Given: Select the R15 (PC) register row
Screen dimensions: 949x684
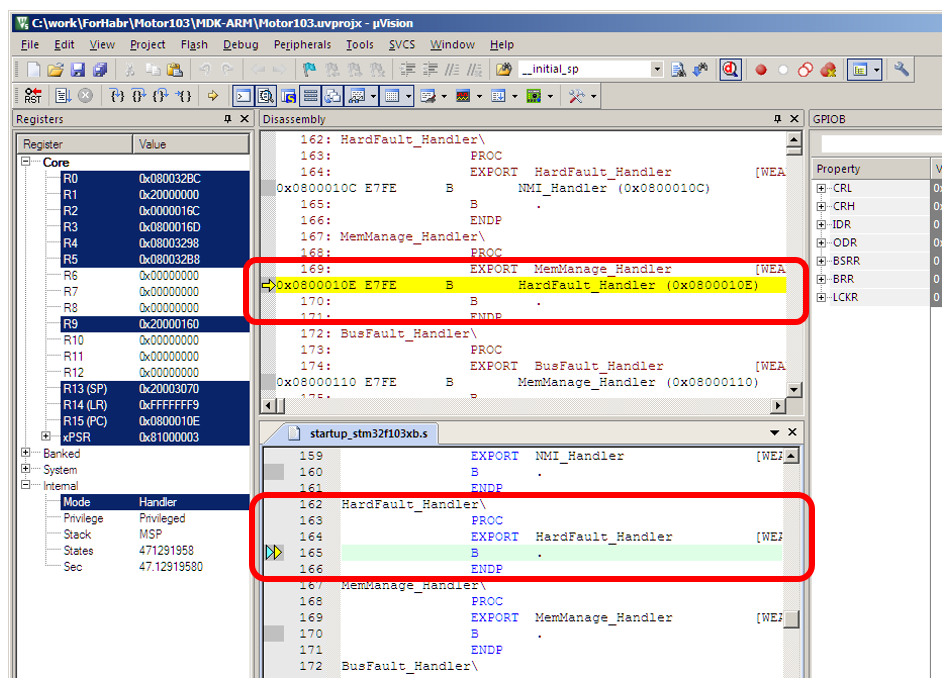Looking at the screenshot, I should [155, 421].
